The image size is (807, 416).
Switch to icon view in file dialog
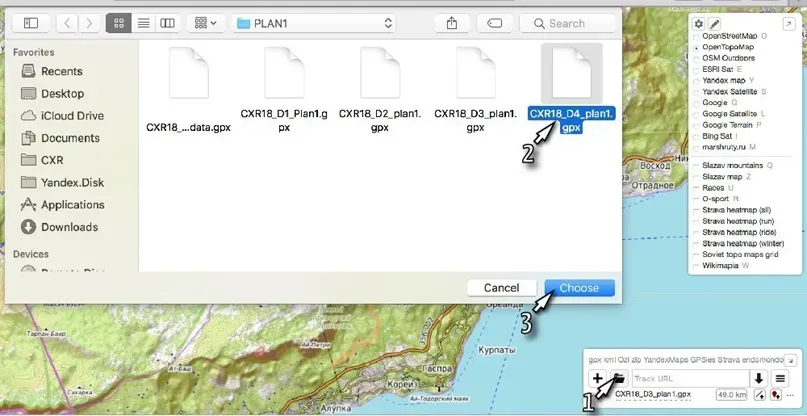coord(119,23)
